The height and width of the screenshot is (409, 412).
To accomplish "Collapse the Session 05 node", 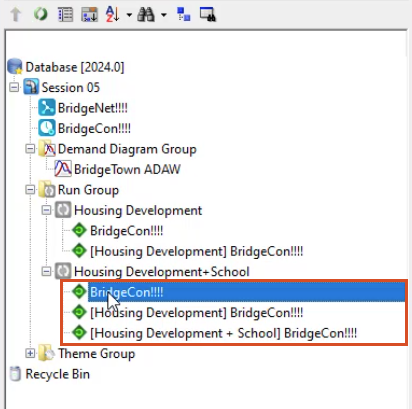I will [14, 88].
